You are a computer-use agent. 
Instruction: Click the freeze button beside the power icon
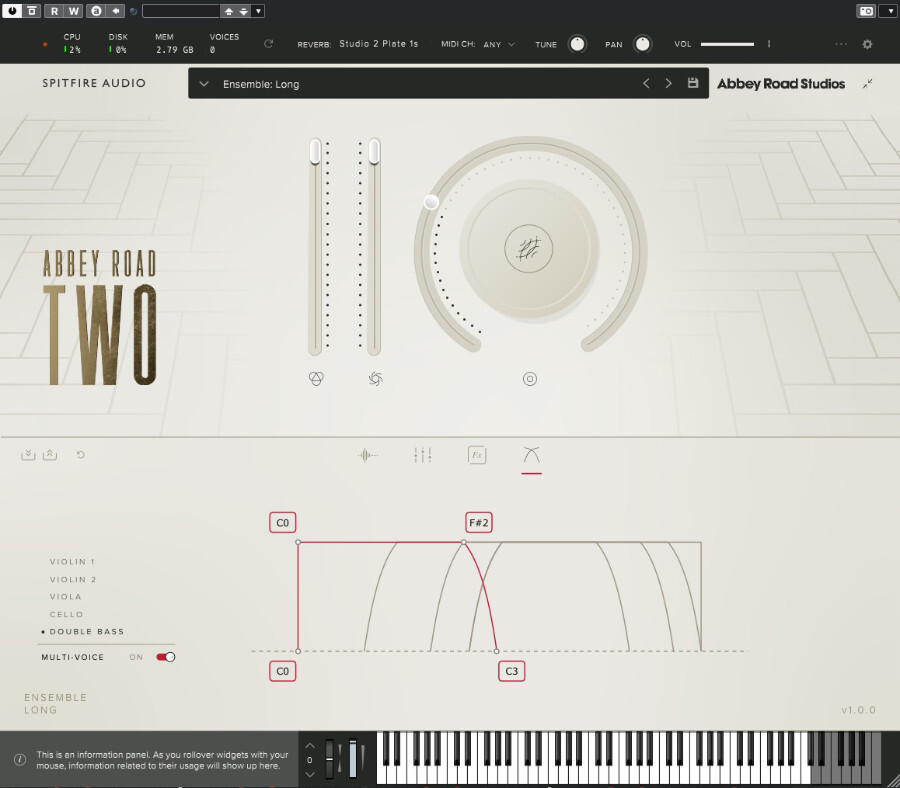32,11
